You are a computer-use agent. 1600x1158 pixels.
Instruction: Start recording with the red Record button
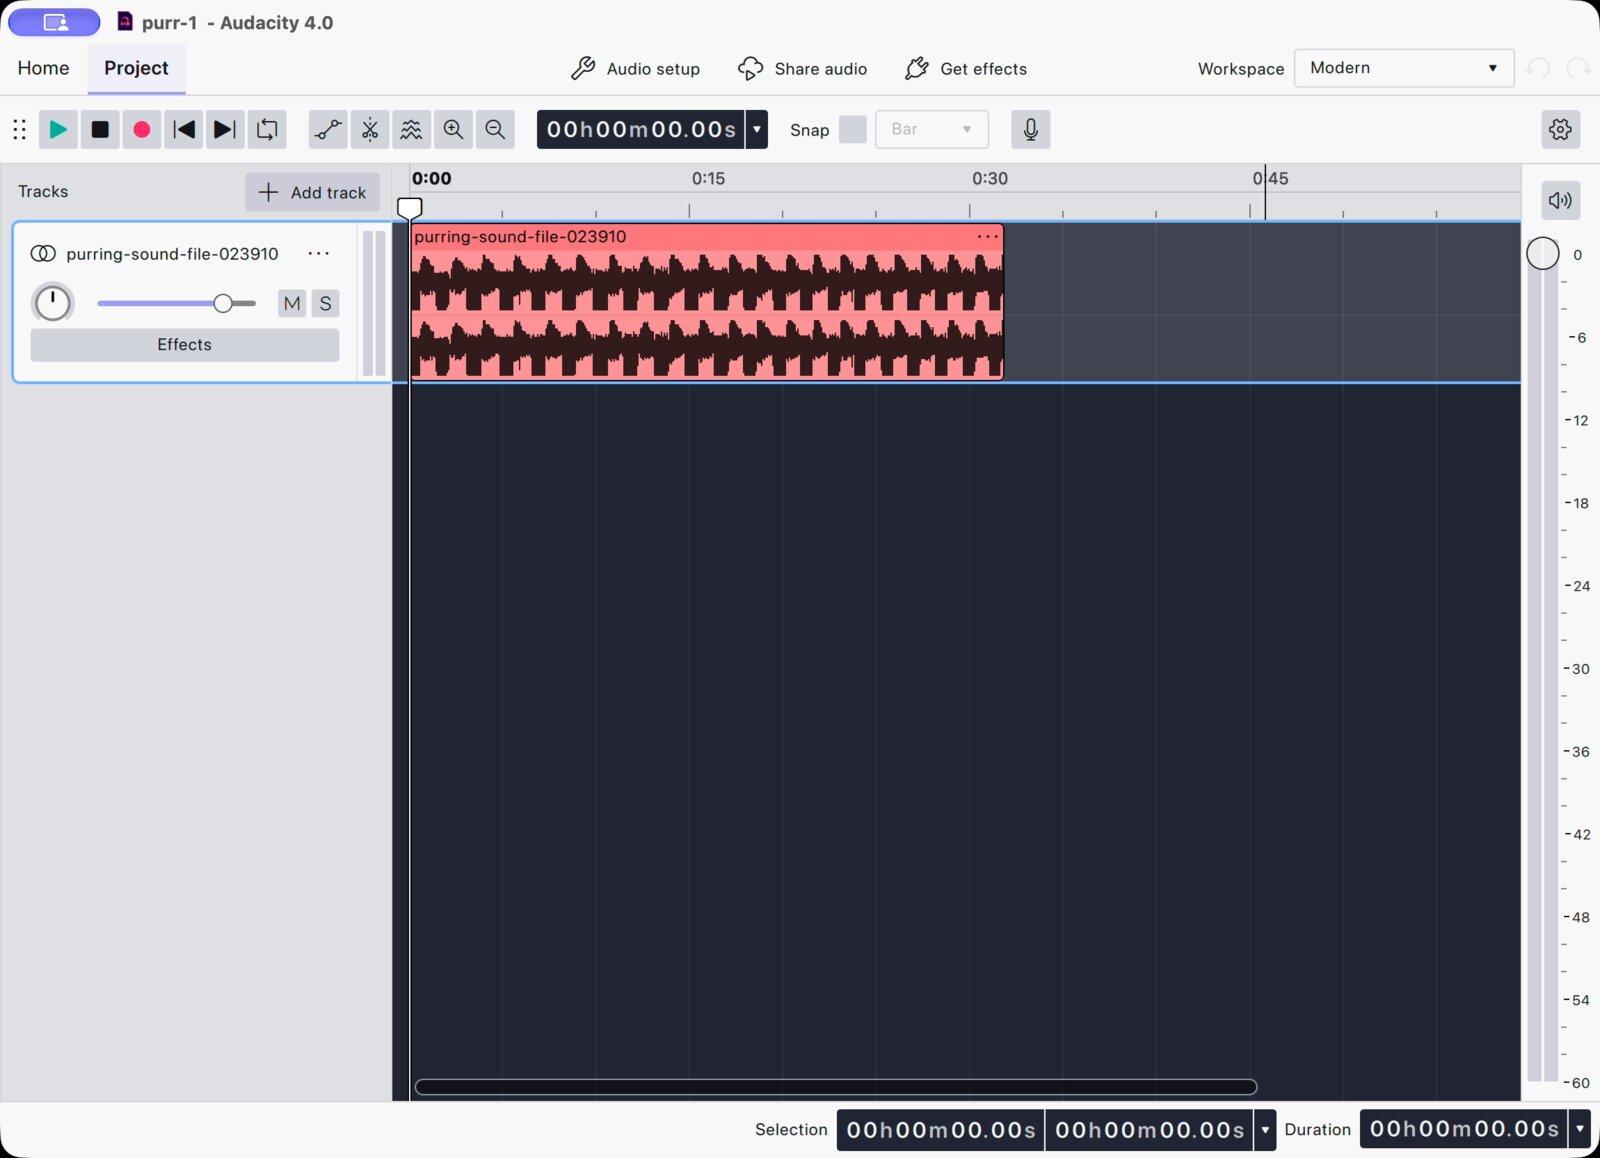pos(142,130)
